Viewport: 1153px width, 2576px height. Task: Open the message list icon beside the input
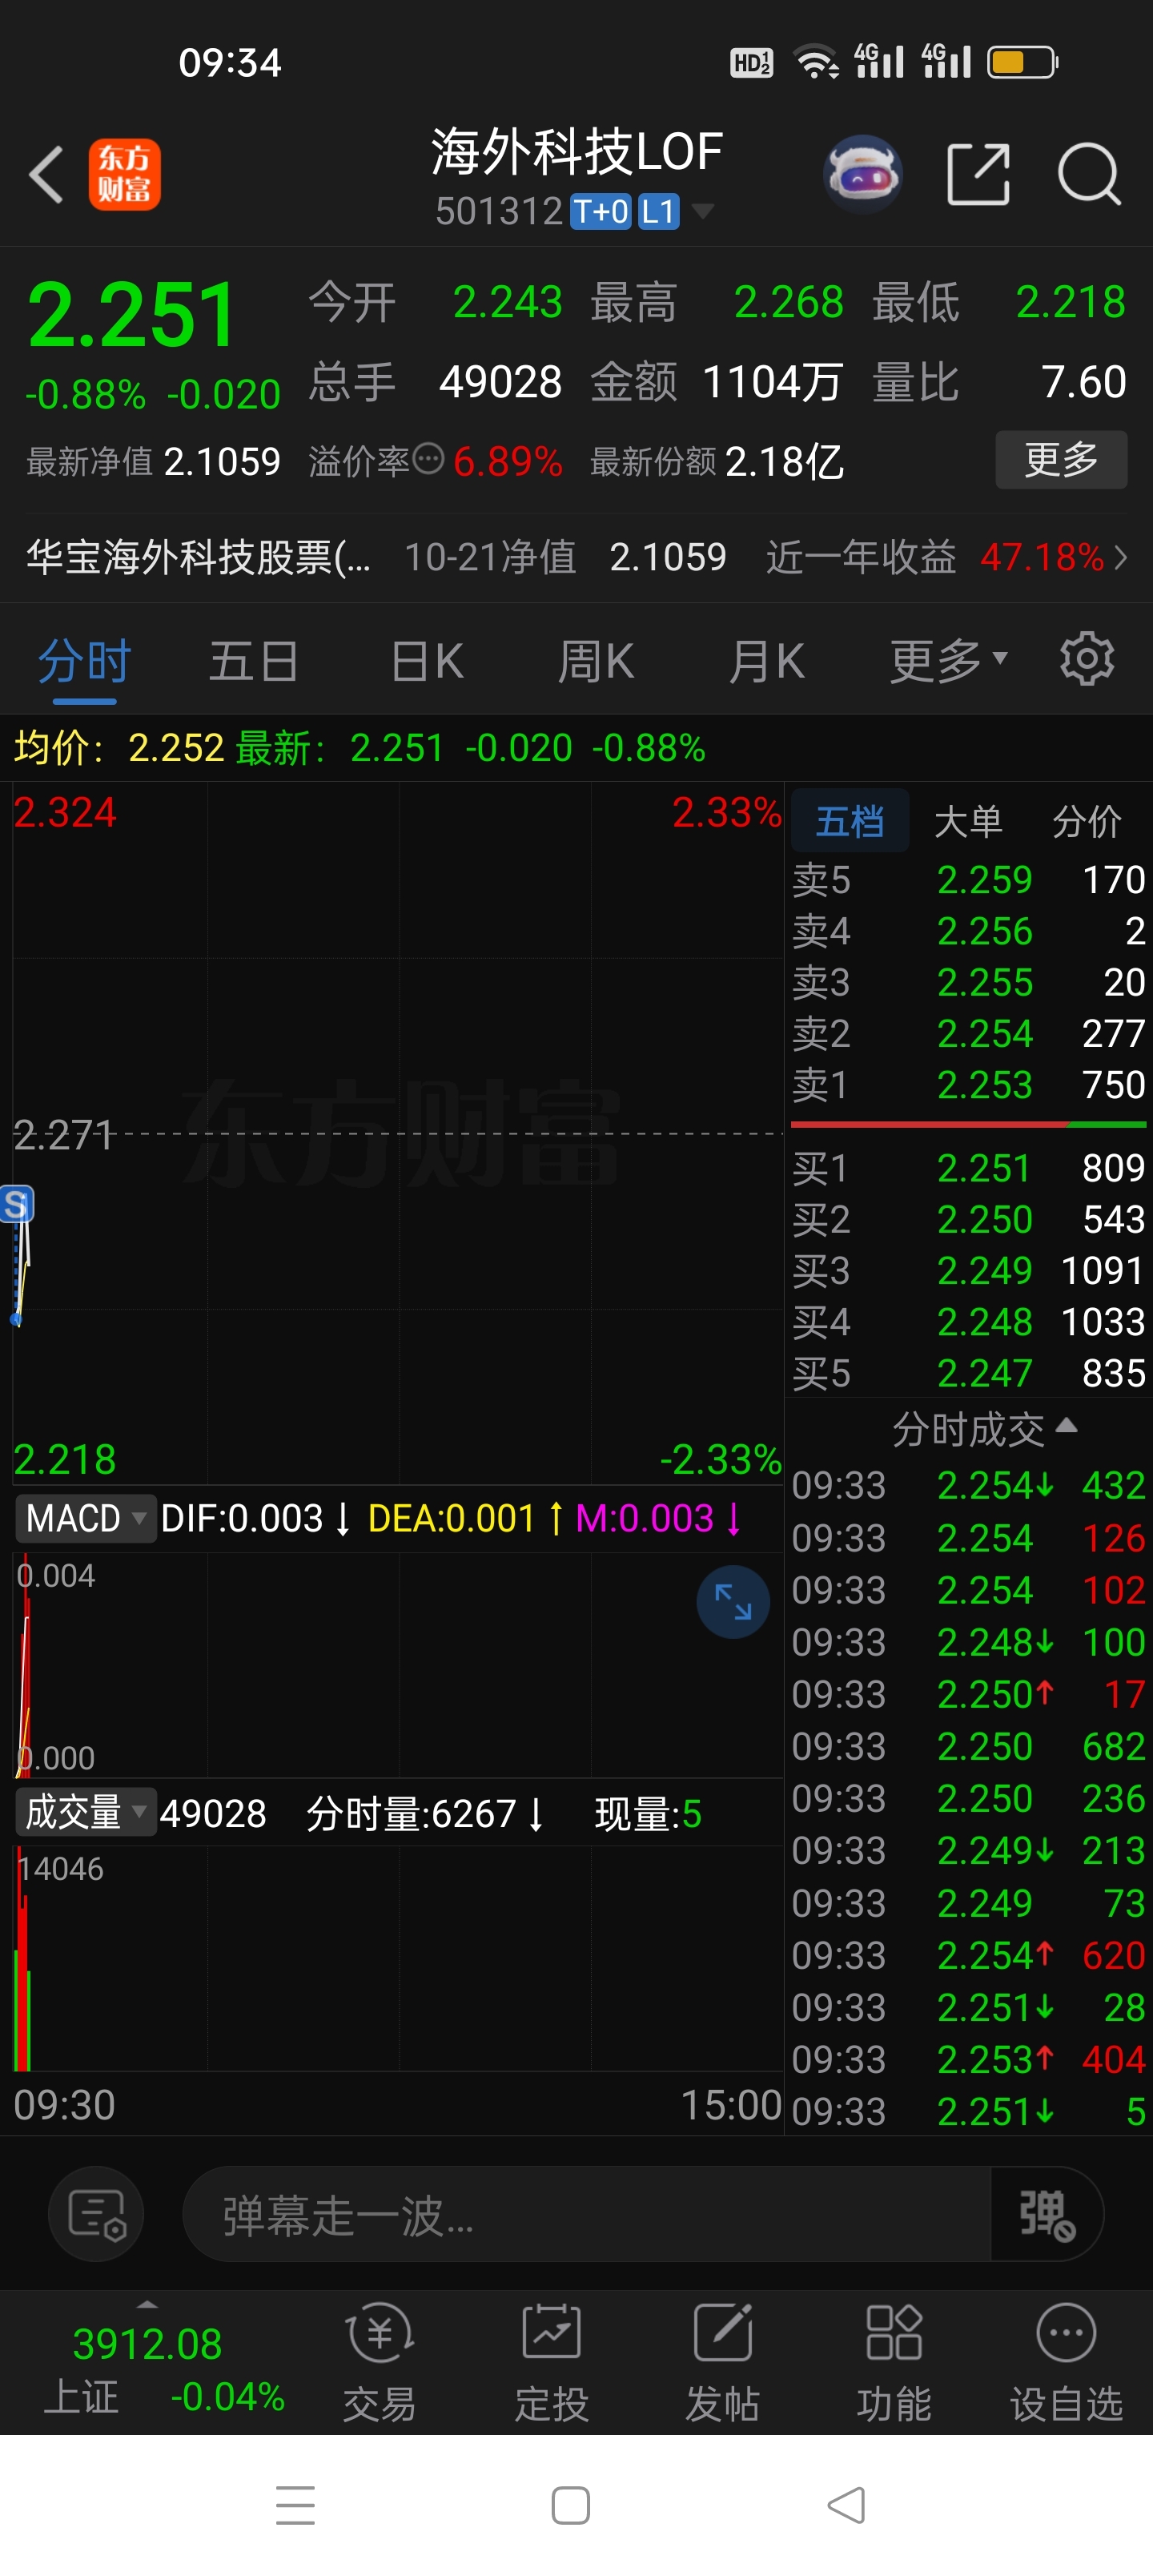(x=96, y=2214)
